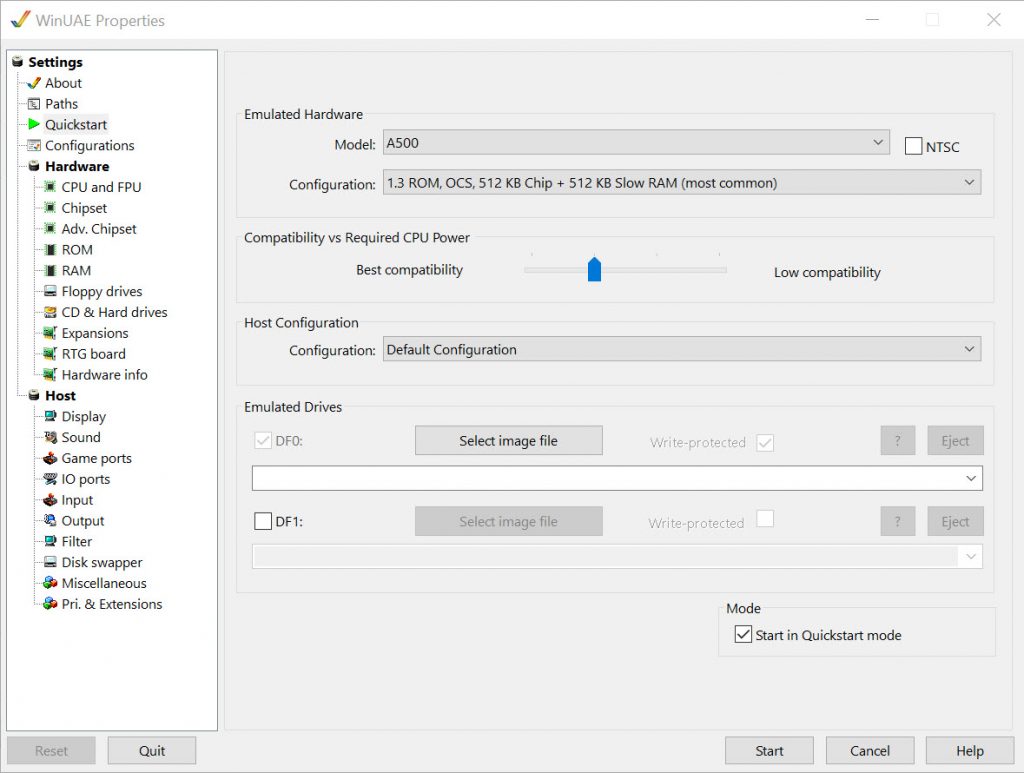
Task: Click the Reset button
Action: (x=51, y=751)
